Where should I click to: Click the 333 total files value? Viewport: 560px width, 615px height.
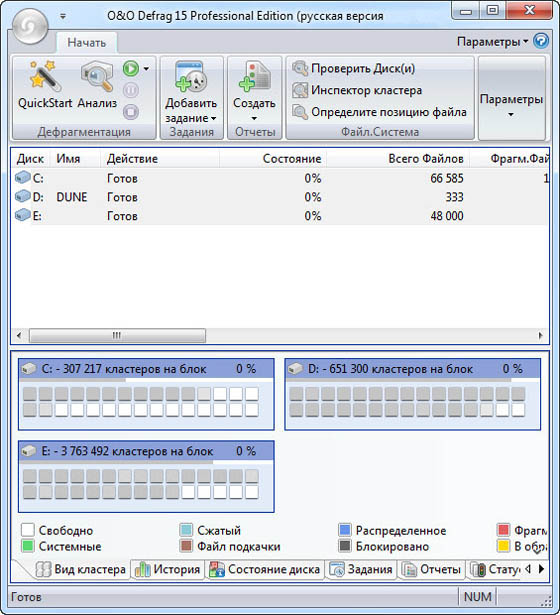point(454,197)
